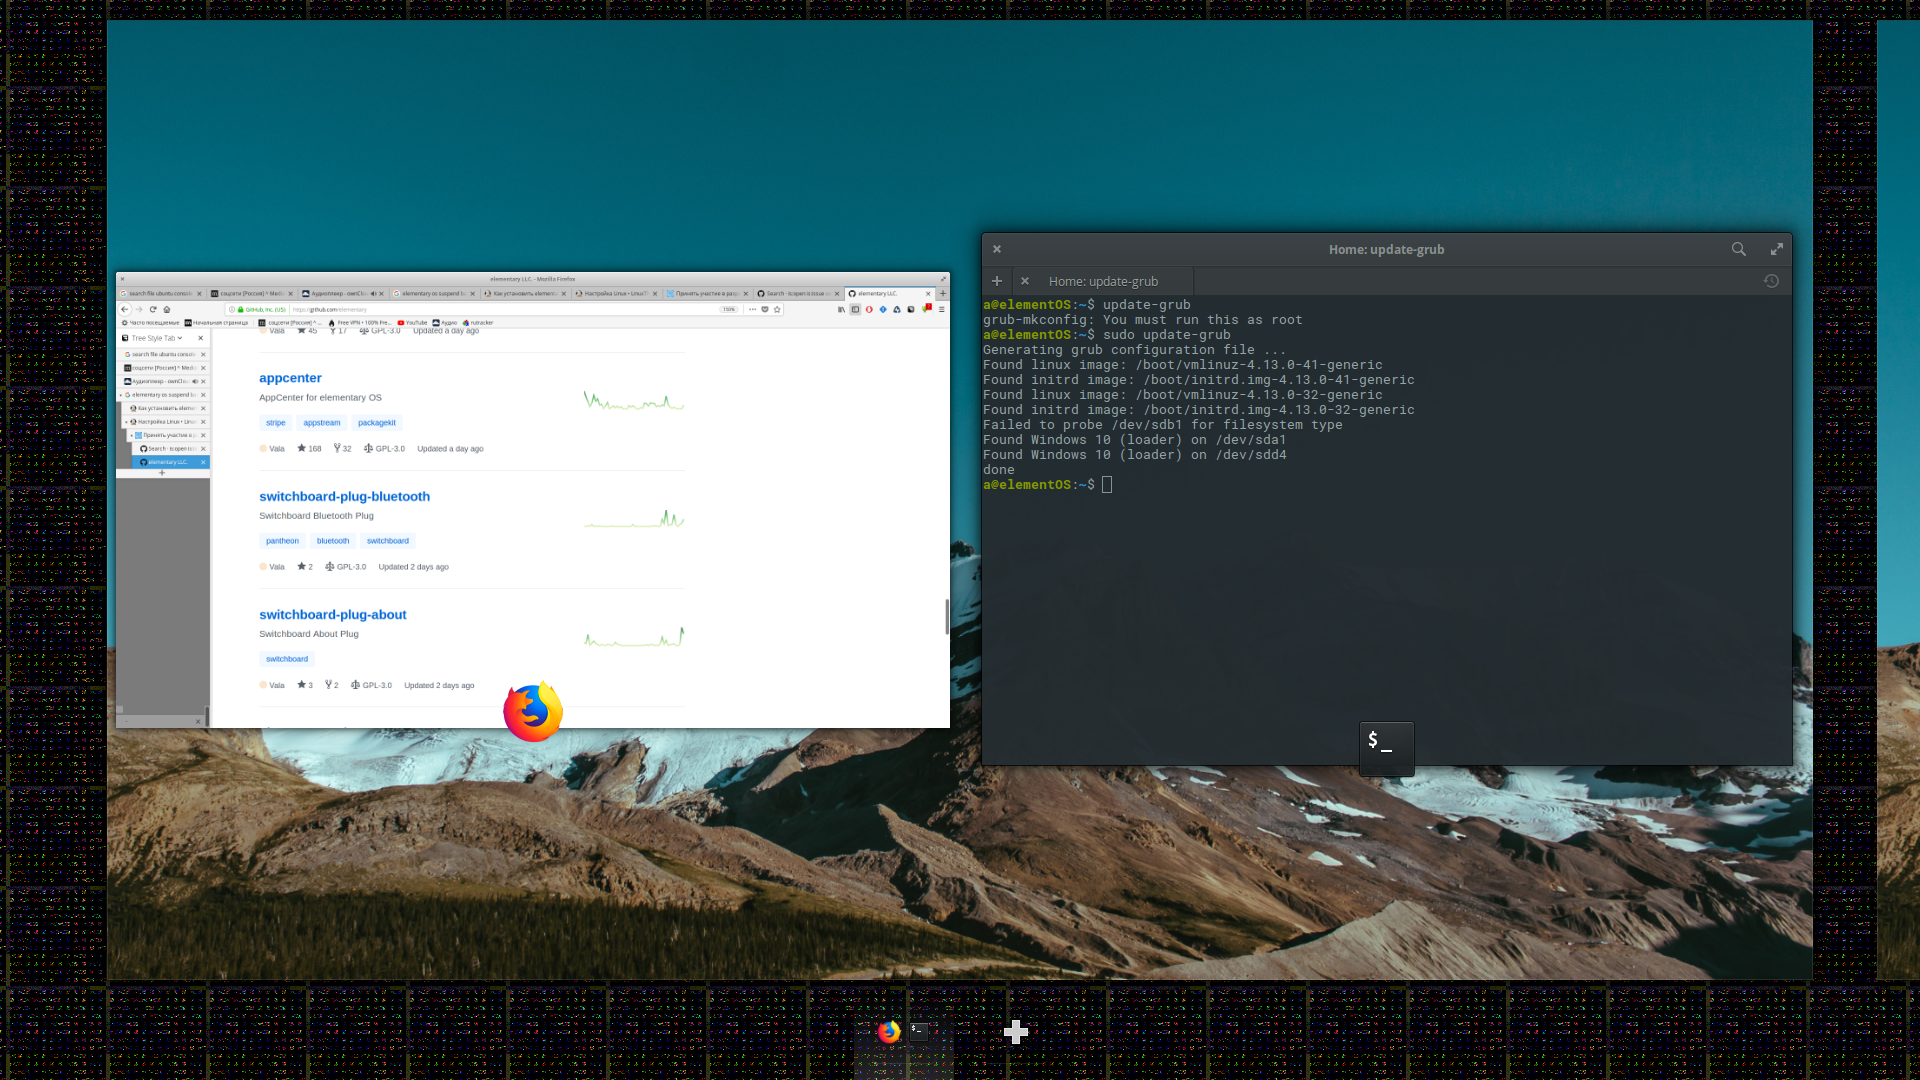Screen dimensions: 1920x1080
Task: Select the 'Home: update-grub' terminal tab
Action: coord(1103,281)
